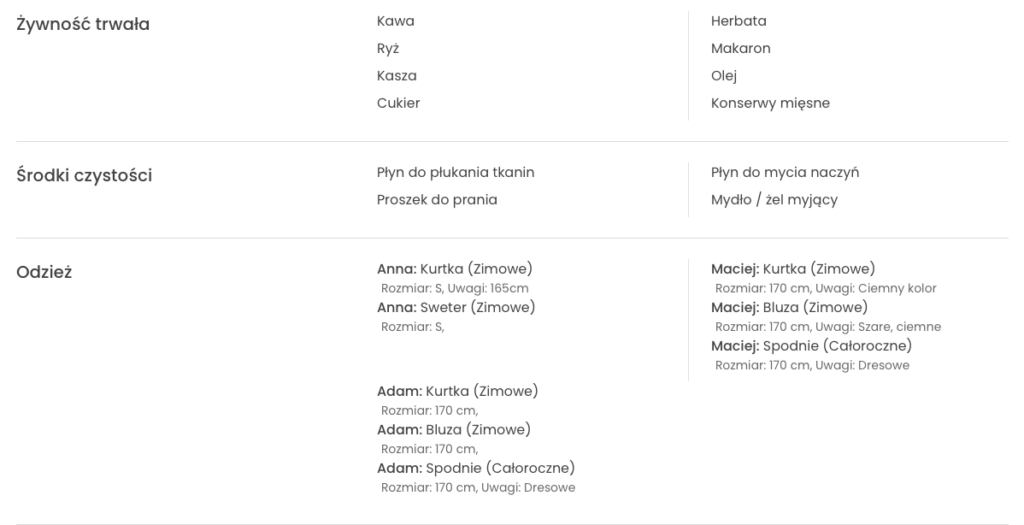Click Mydło / żel myjący entry
The image size is (1024, 525).
click(x=774, y=199)
